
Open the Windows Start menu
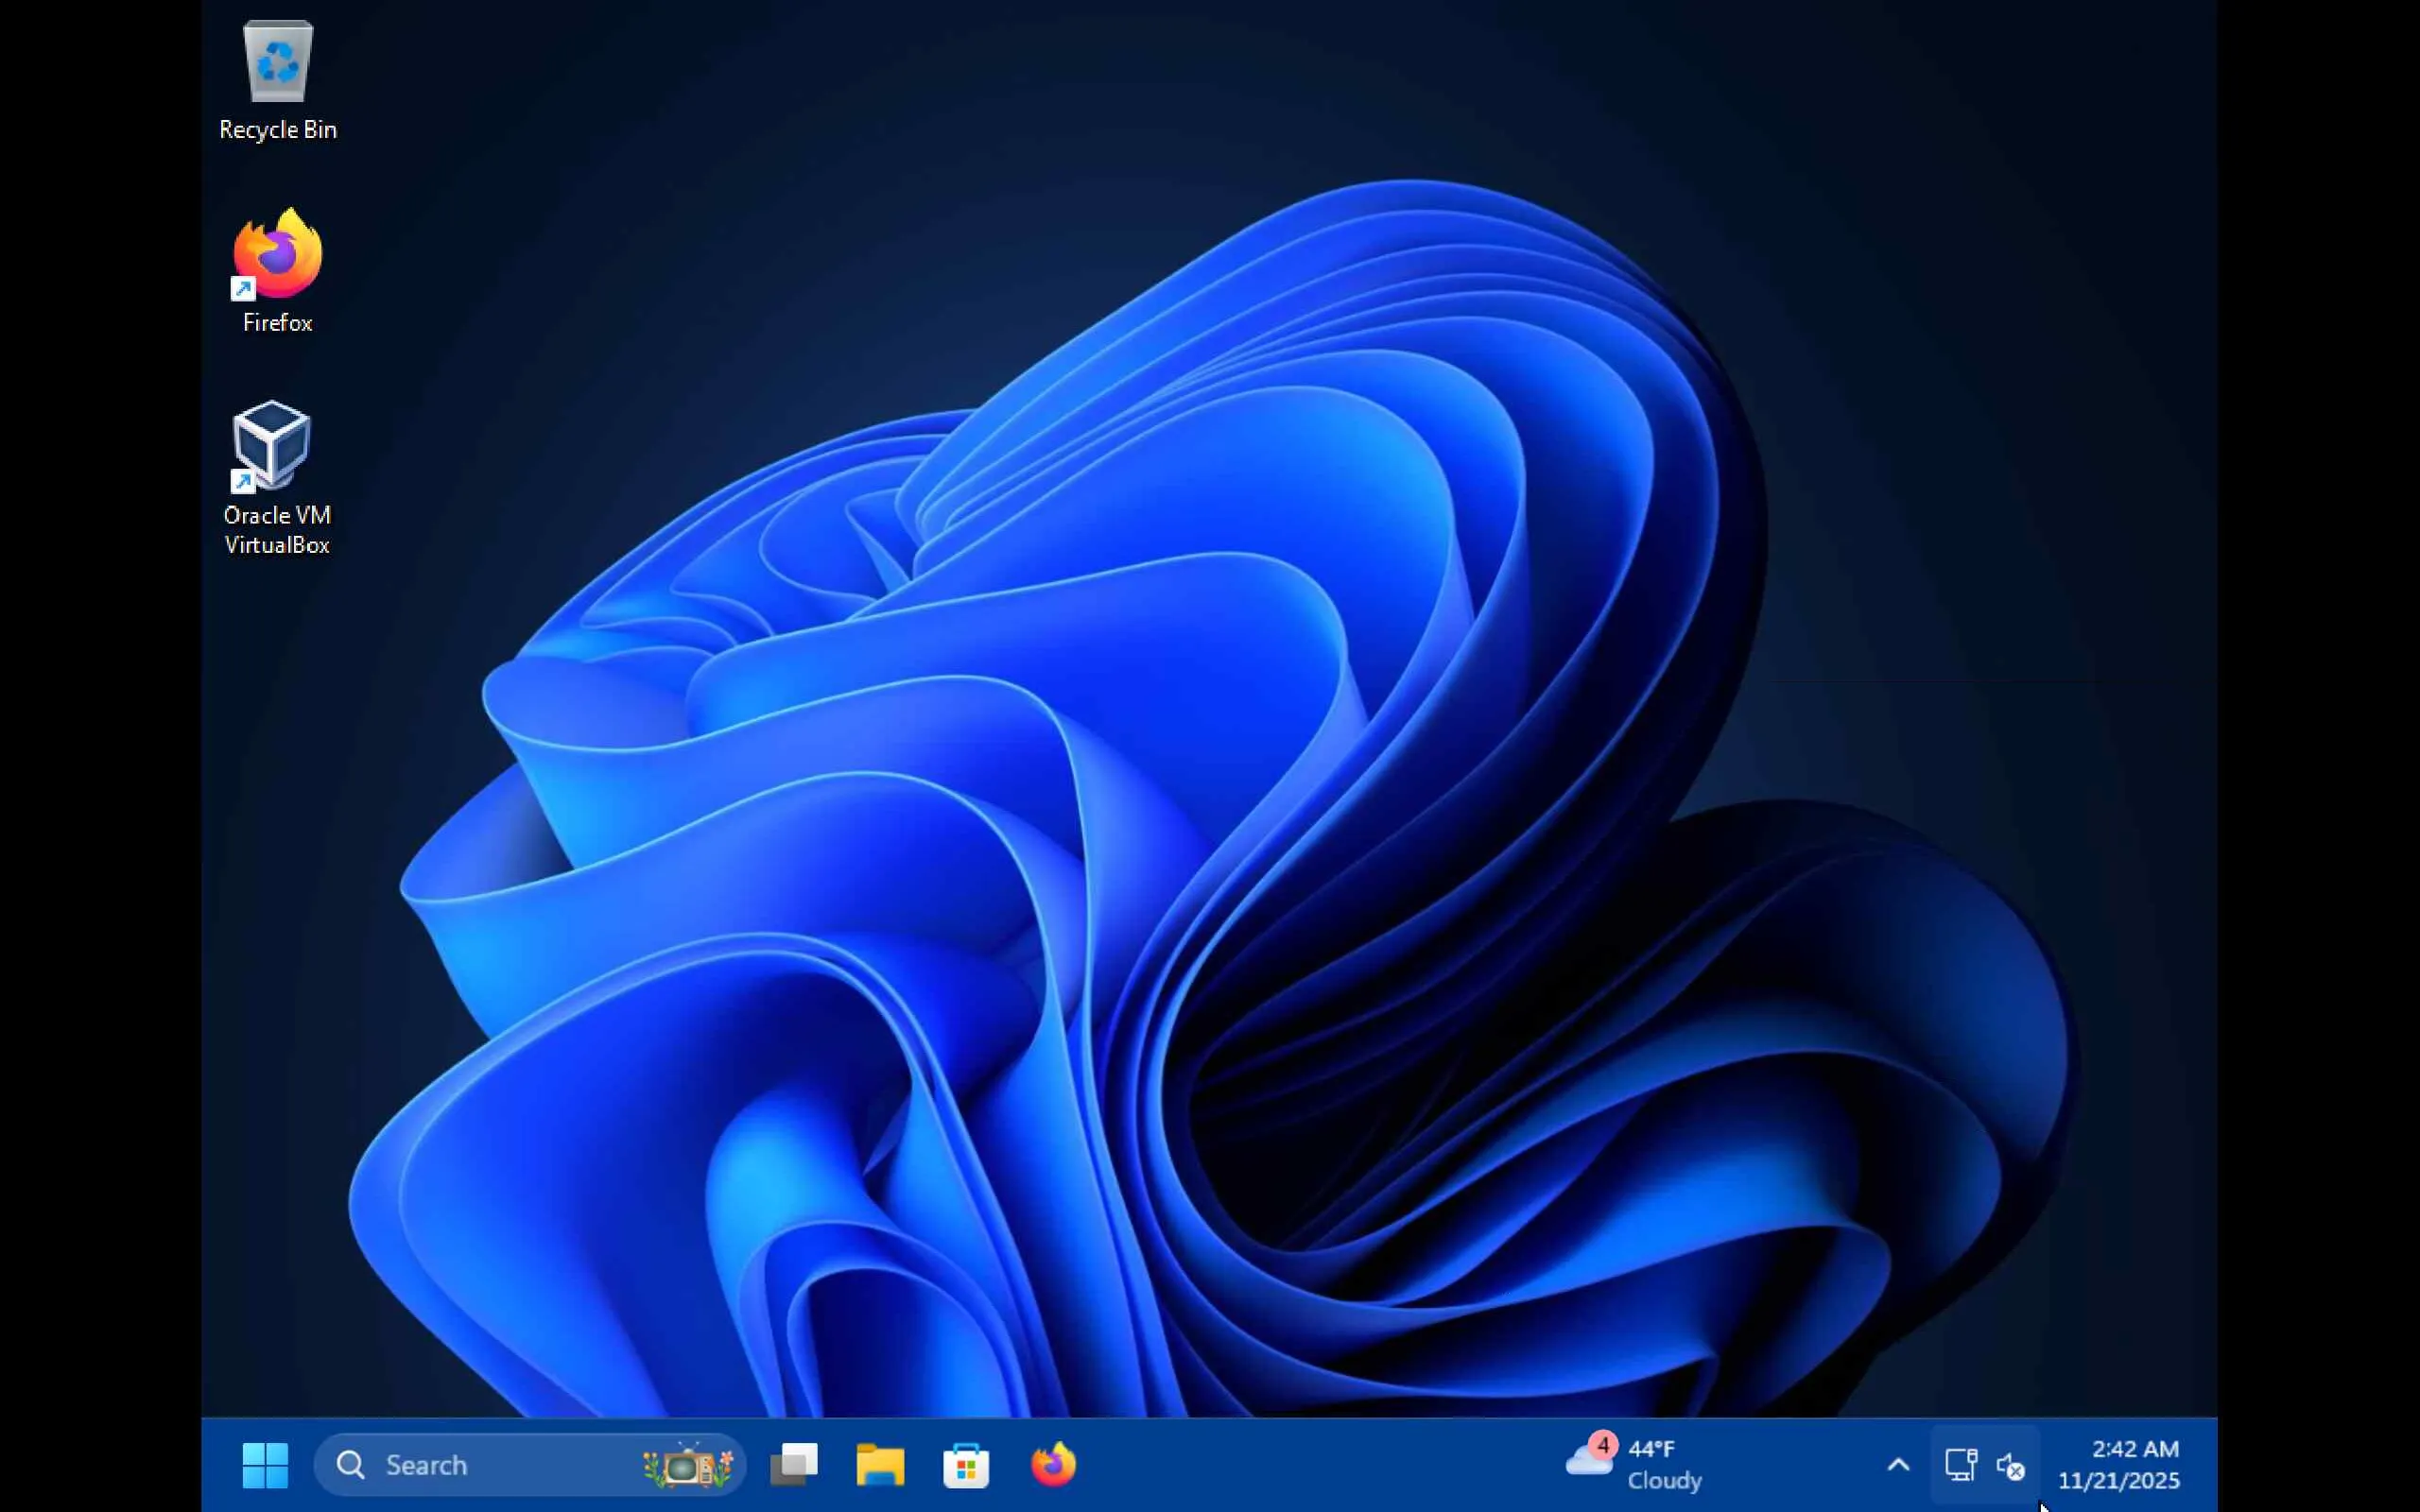[265, 1465]
